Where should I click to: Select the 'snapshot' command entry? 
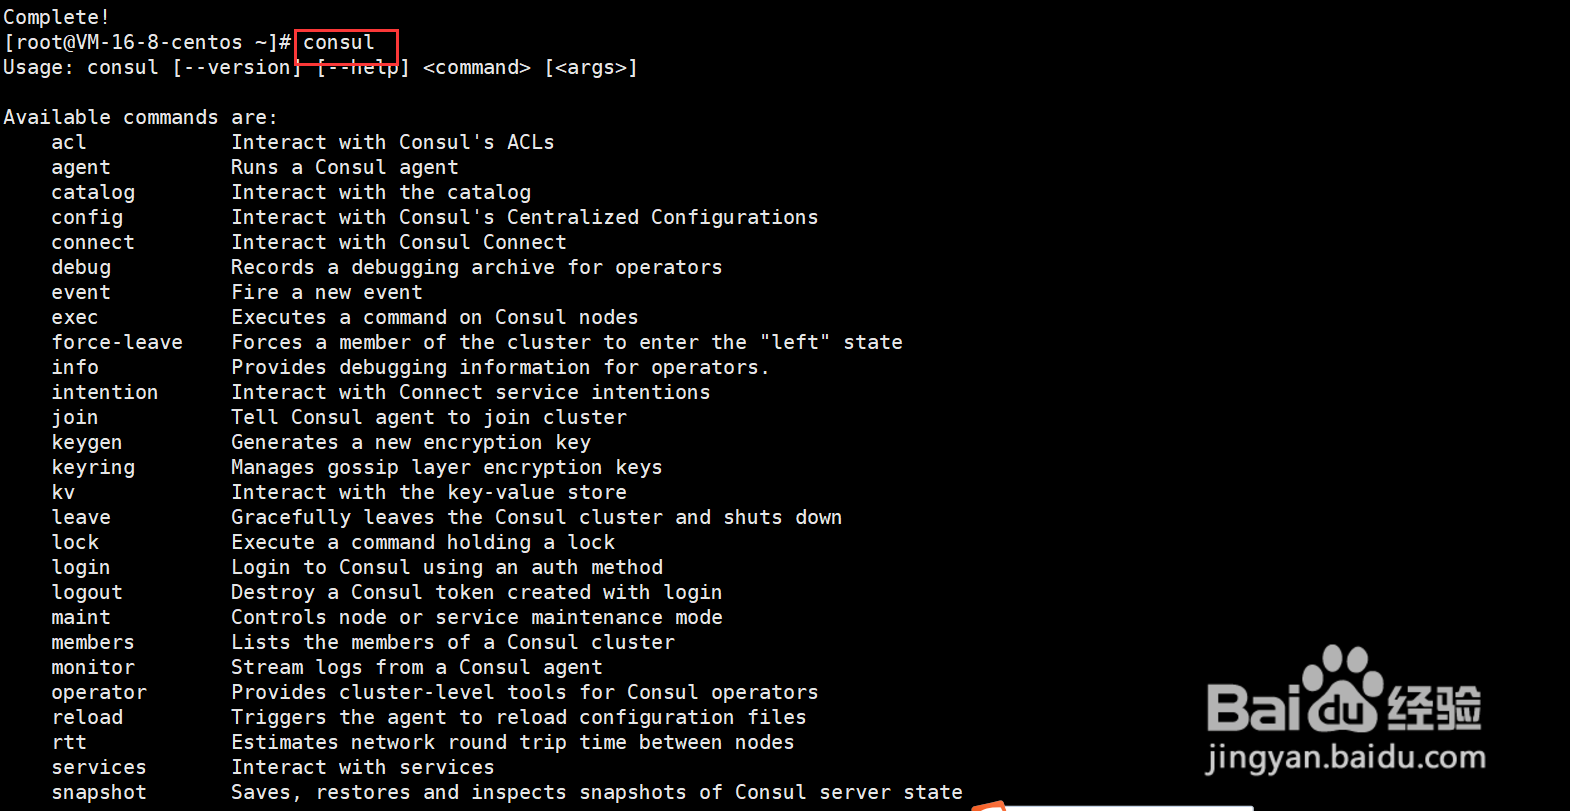[x=99, y=792]
